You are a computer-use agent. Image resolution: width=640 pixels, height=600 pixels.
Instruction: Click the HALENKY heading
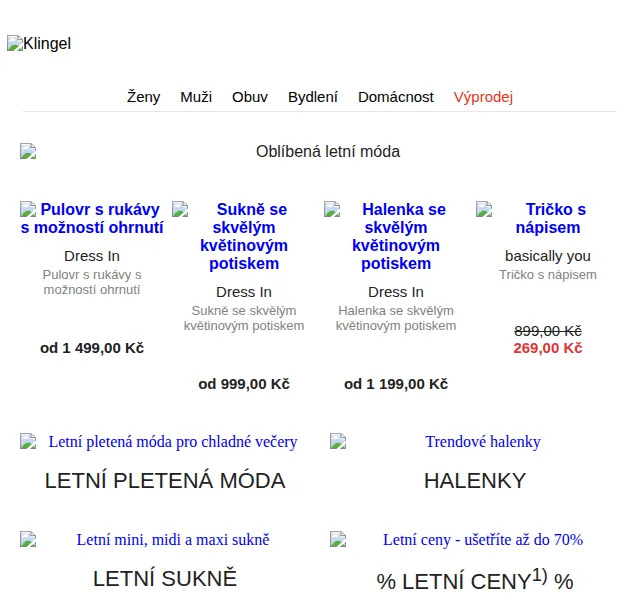(x=475, y=480)
